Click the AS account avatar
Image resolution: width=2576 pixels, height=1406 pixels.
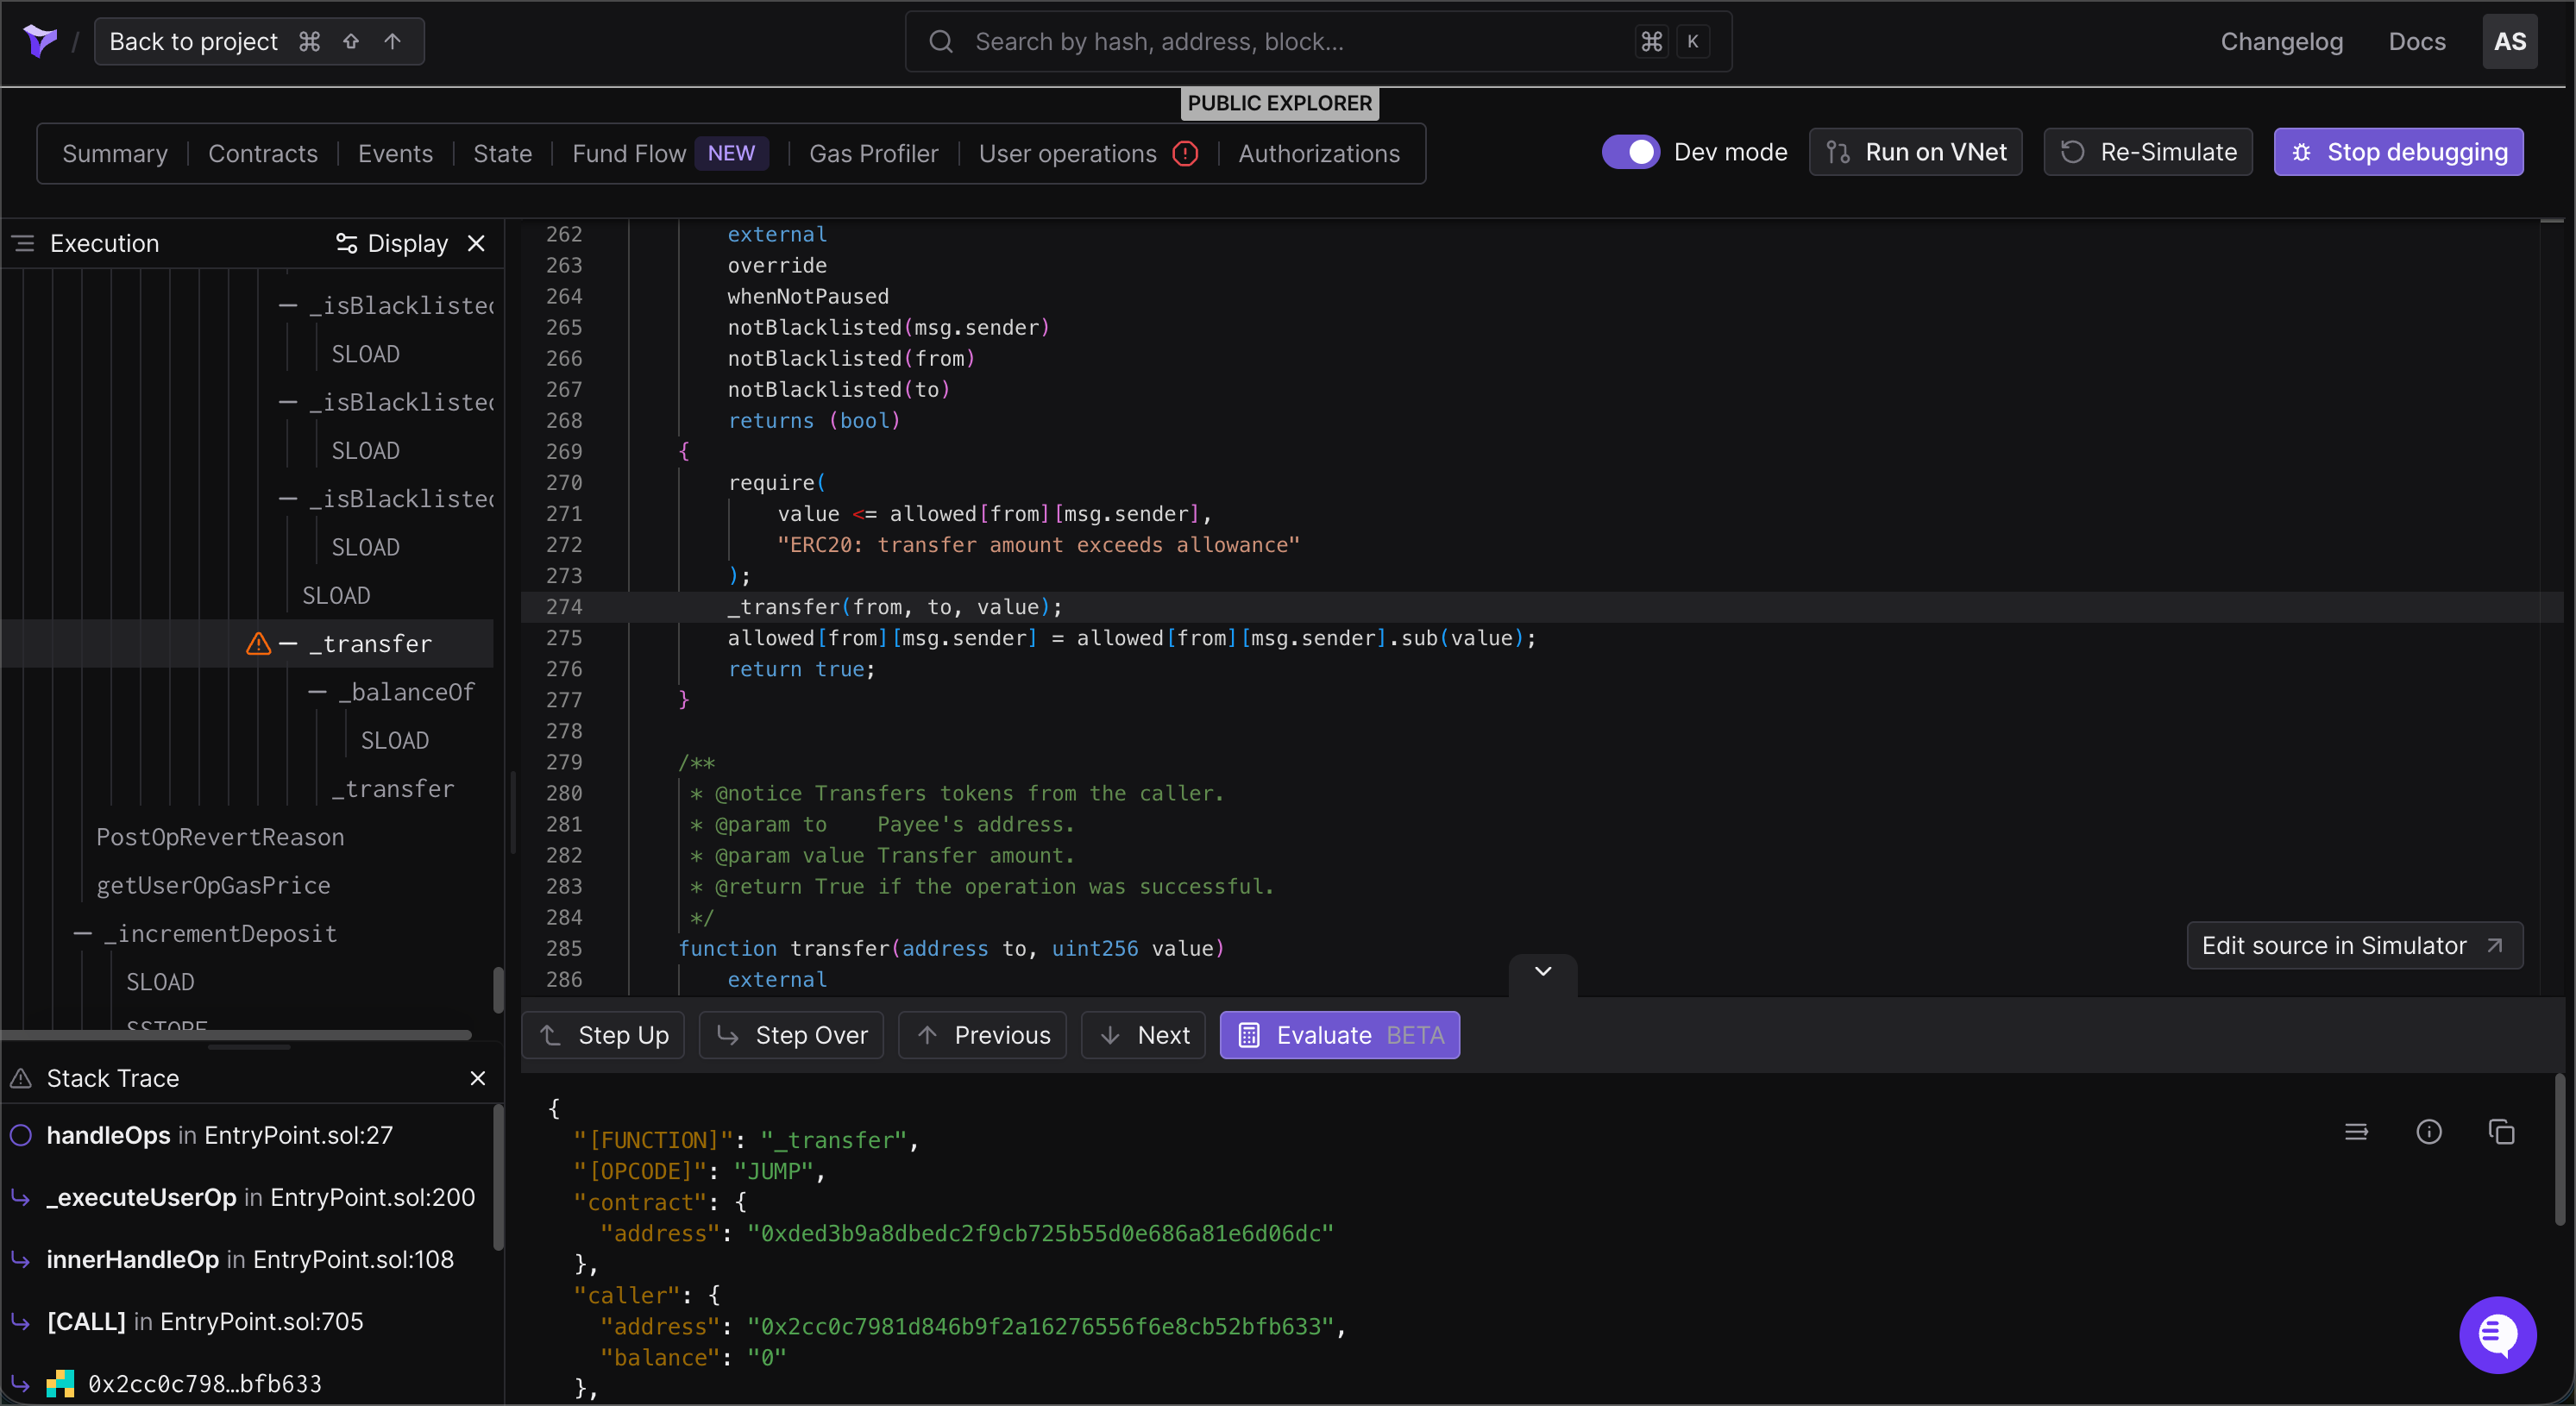point(2509,41)
